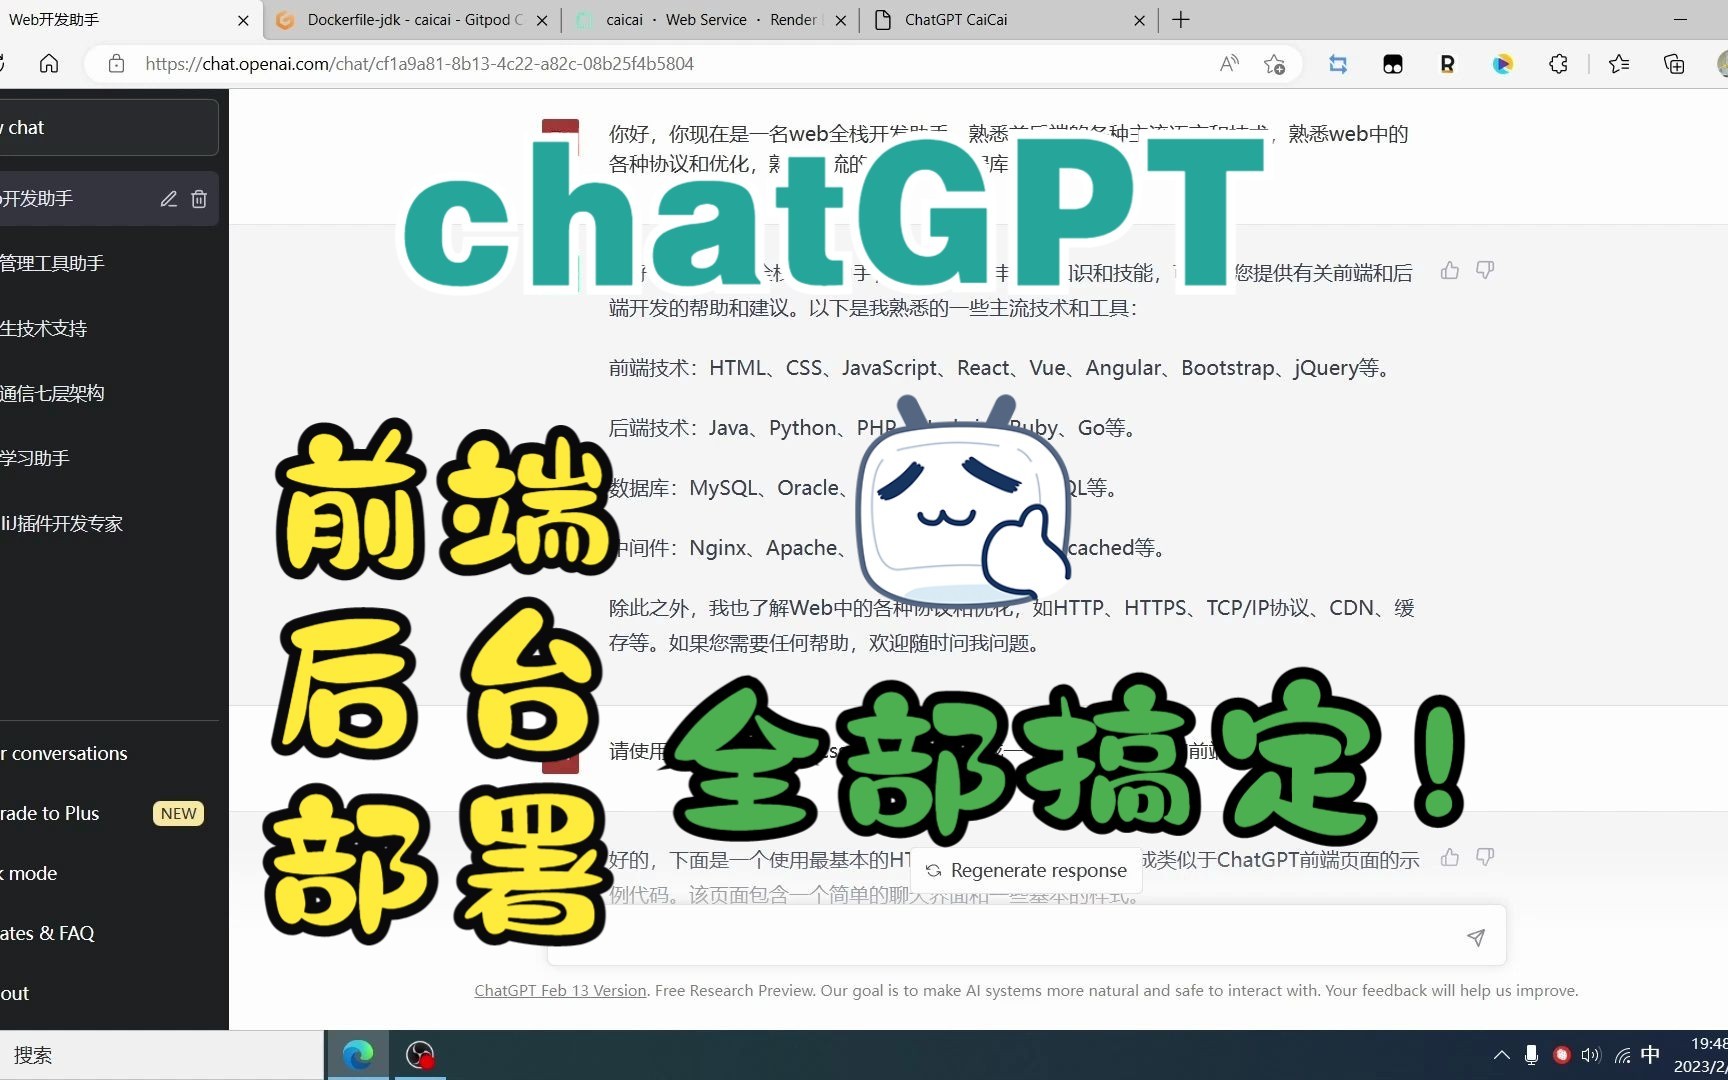
Task: Open the 学习助手 conversation
Action: point(108,458)
